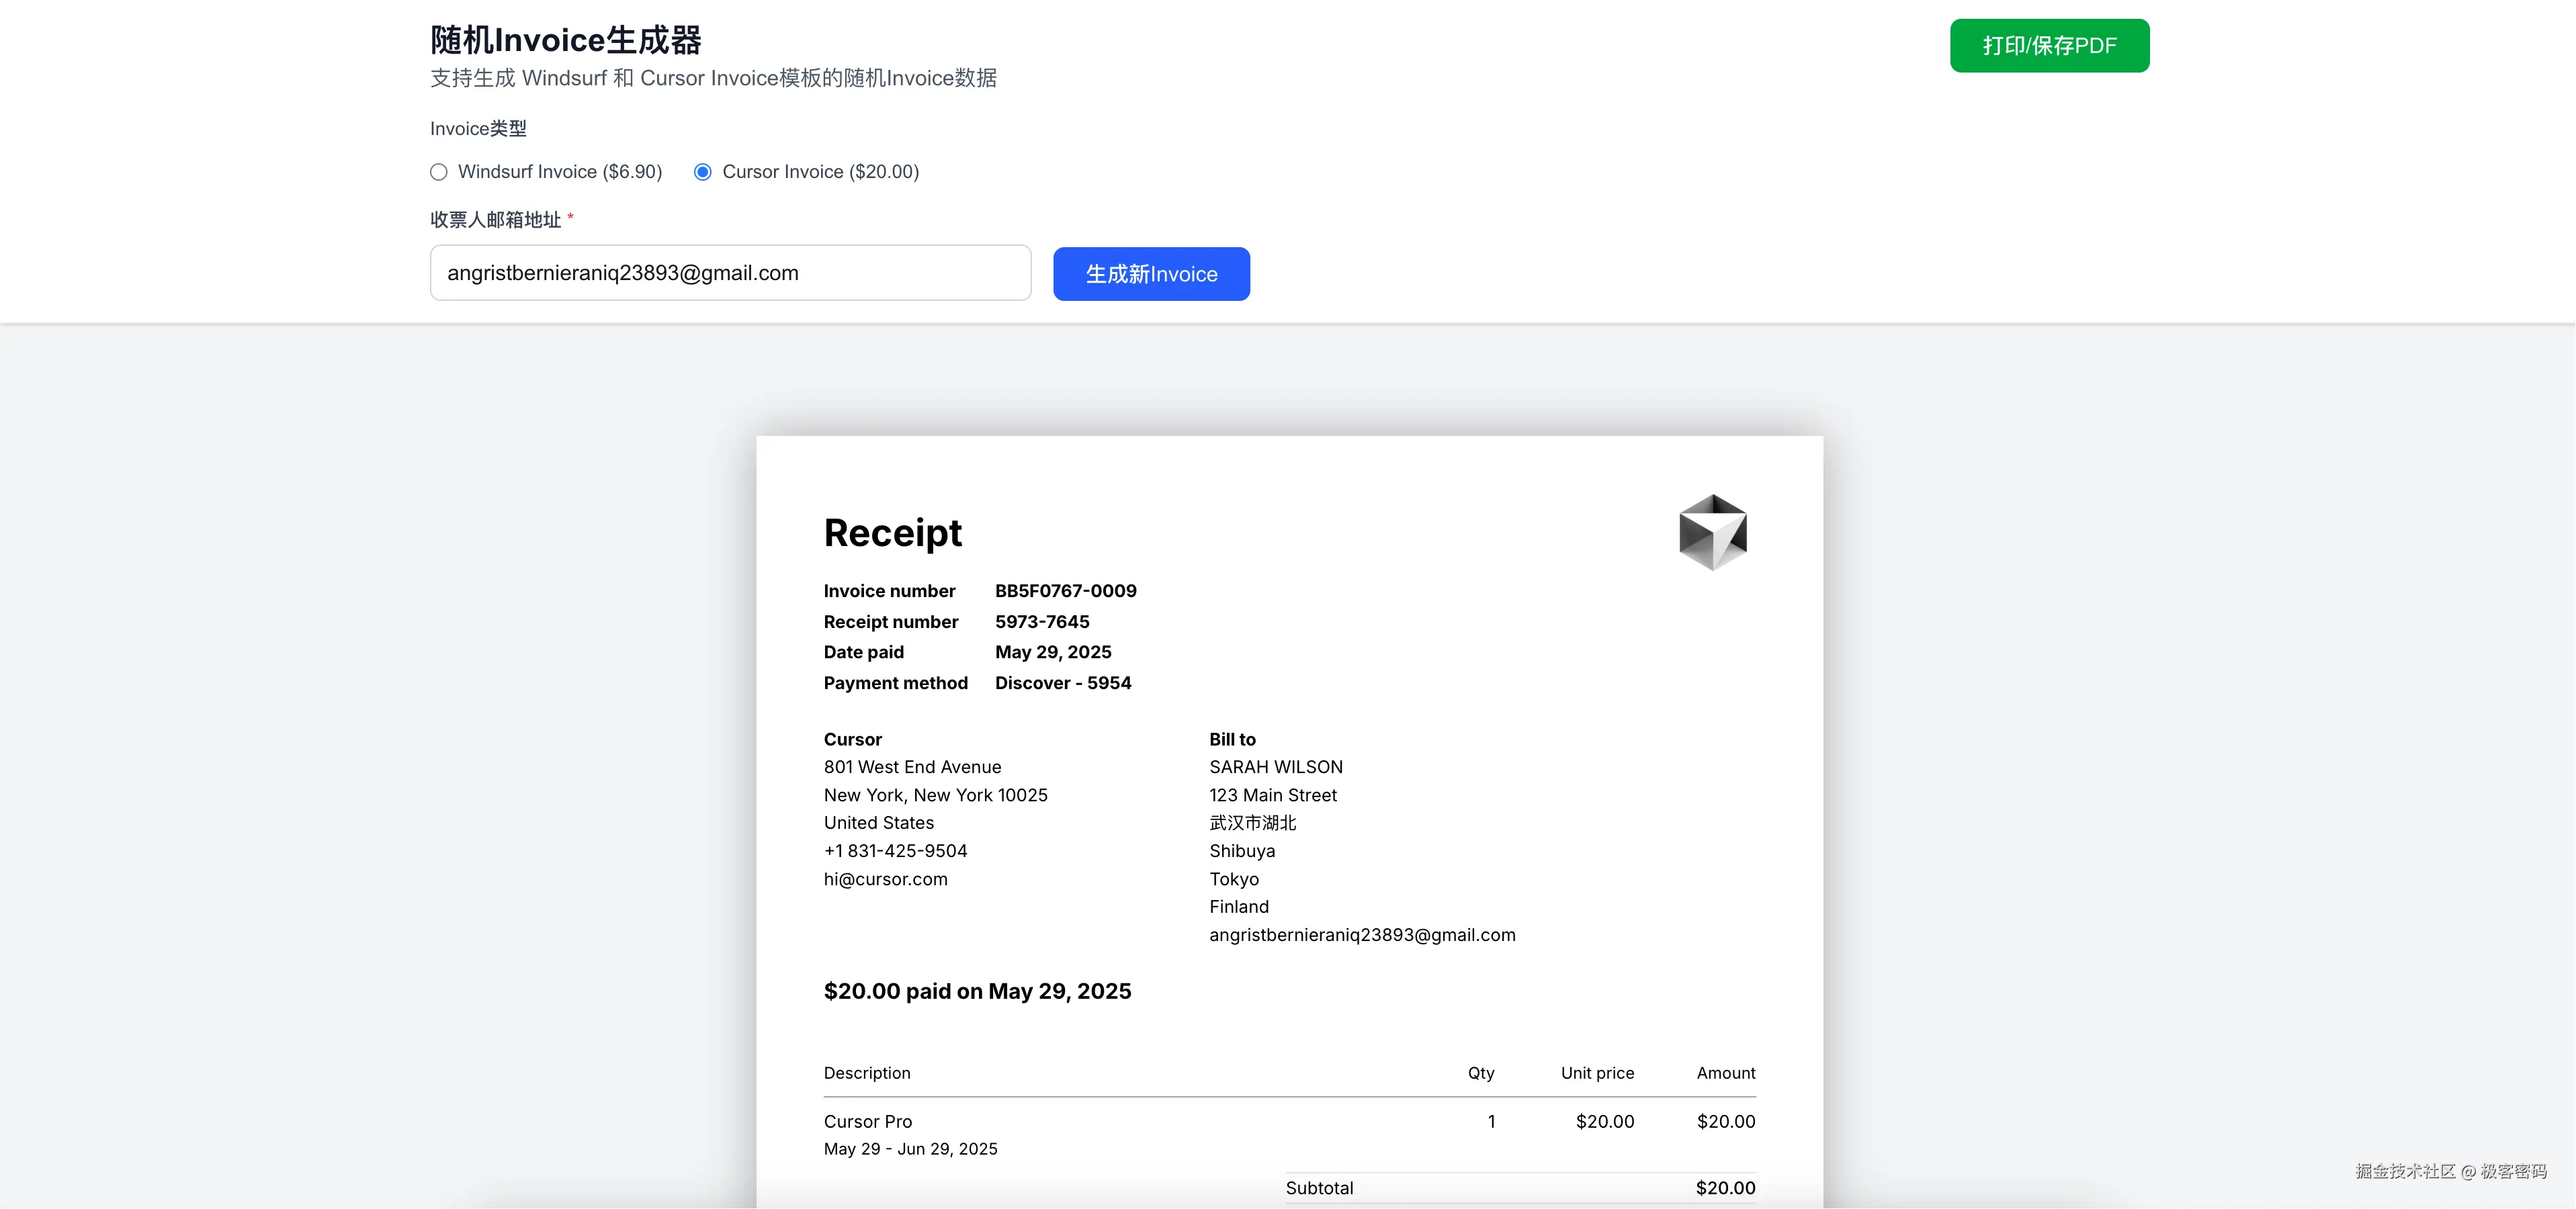
Task: Click the Receipt heading on the invoice
Action: click(892, 533)
